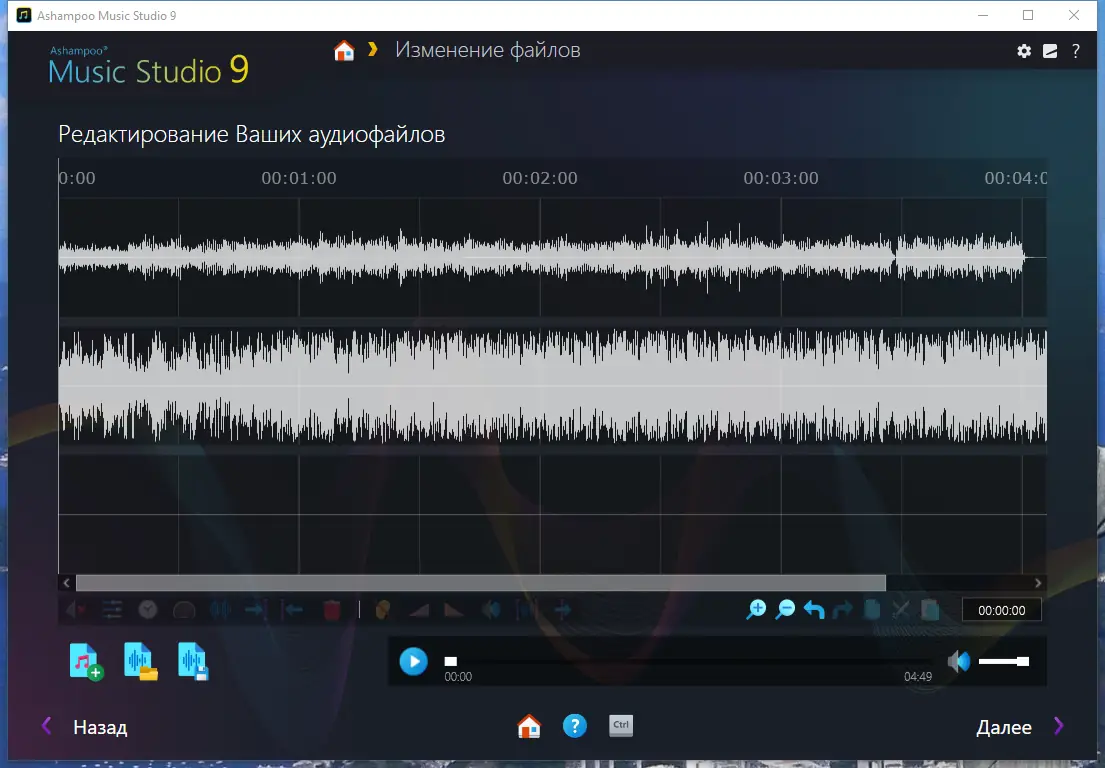Image resolution: width=1105 pixels, height=768 pixels.
Task: Click the dimmed cut scissors icon
Action: [x=901, y=609]
